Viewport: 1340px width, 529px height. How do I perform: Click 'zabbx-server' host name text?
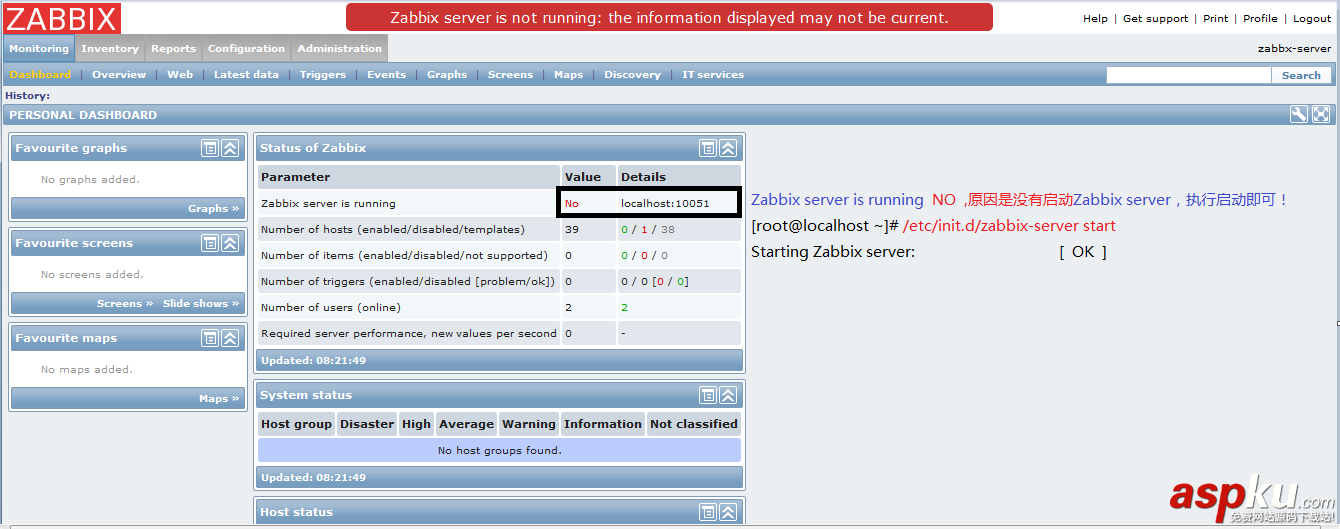click(1294, 48)
